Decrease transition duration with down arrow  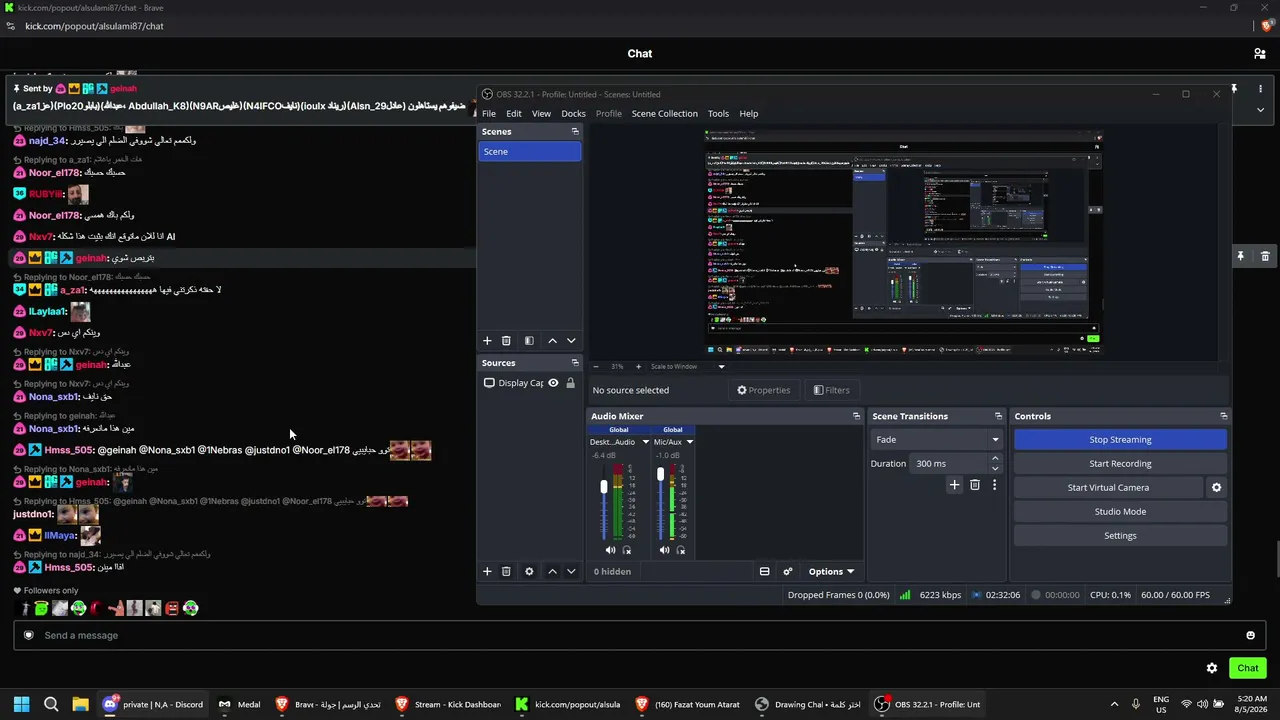995,468
